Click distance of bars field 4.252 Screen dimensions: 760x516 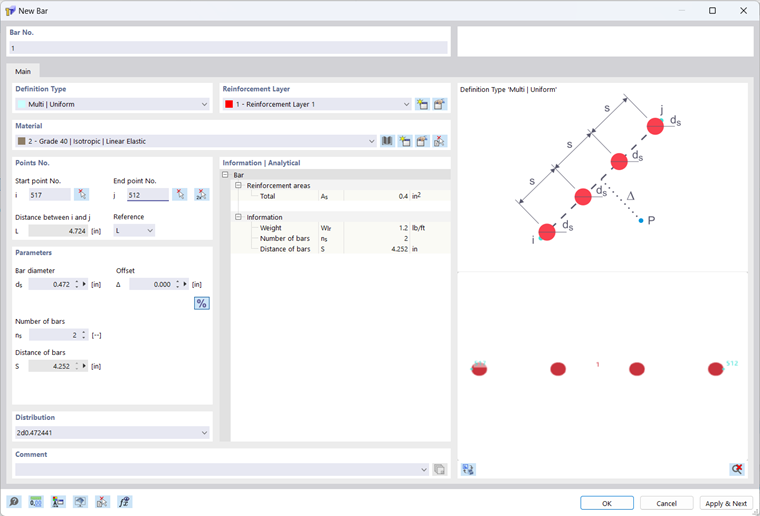(x=51, y=366)
